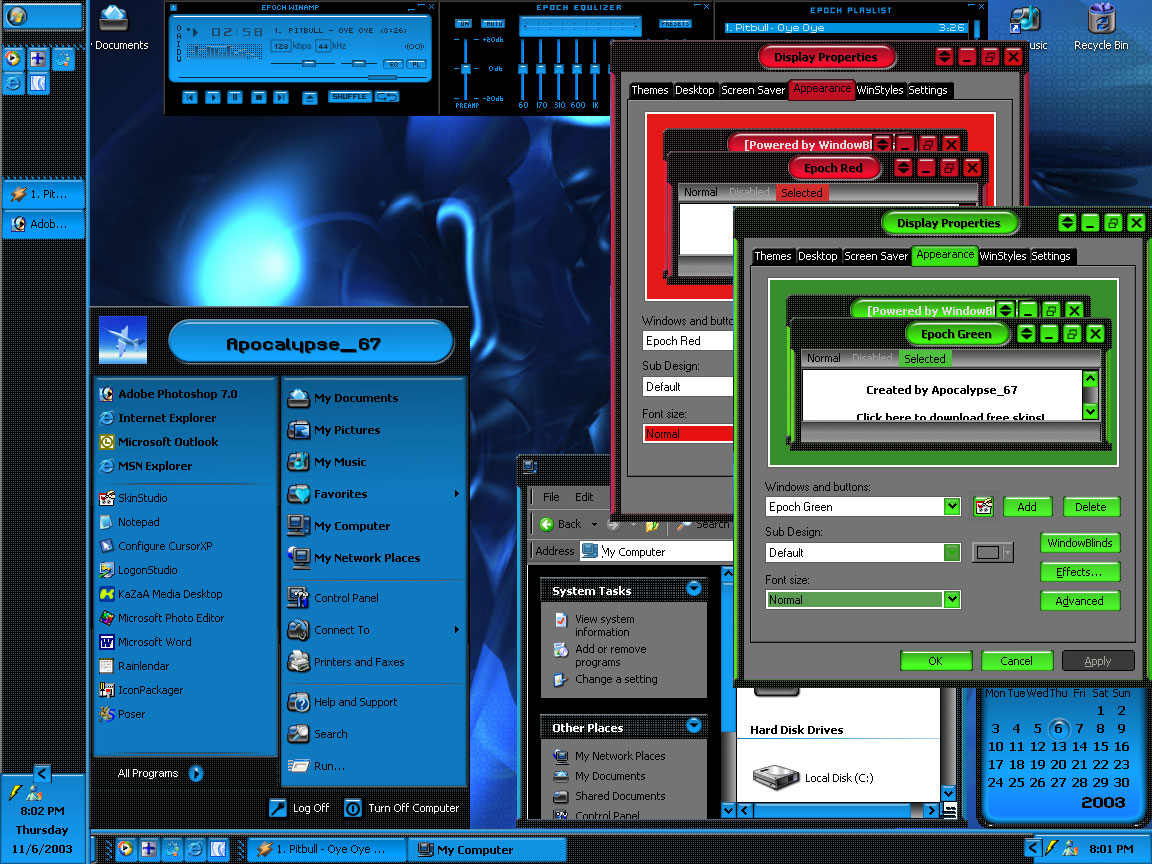
Task: Click Turn Off Computer
Action: (x=402, y=808)
